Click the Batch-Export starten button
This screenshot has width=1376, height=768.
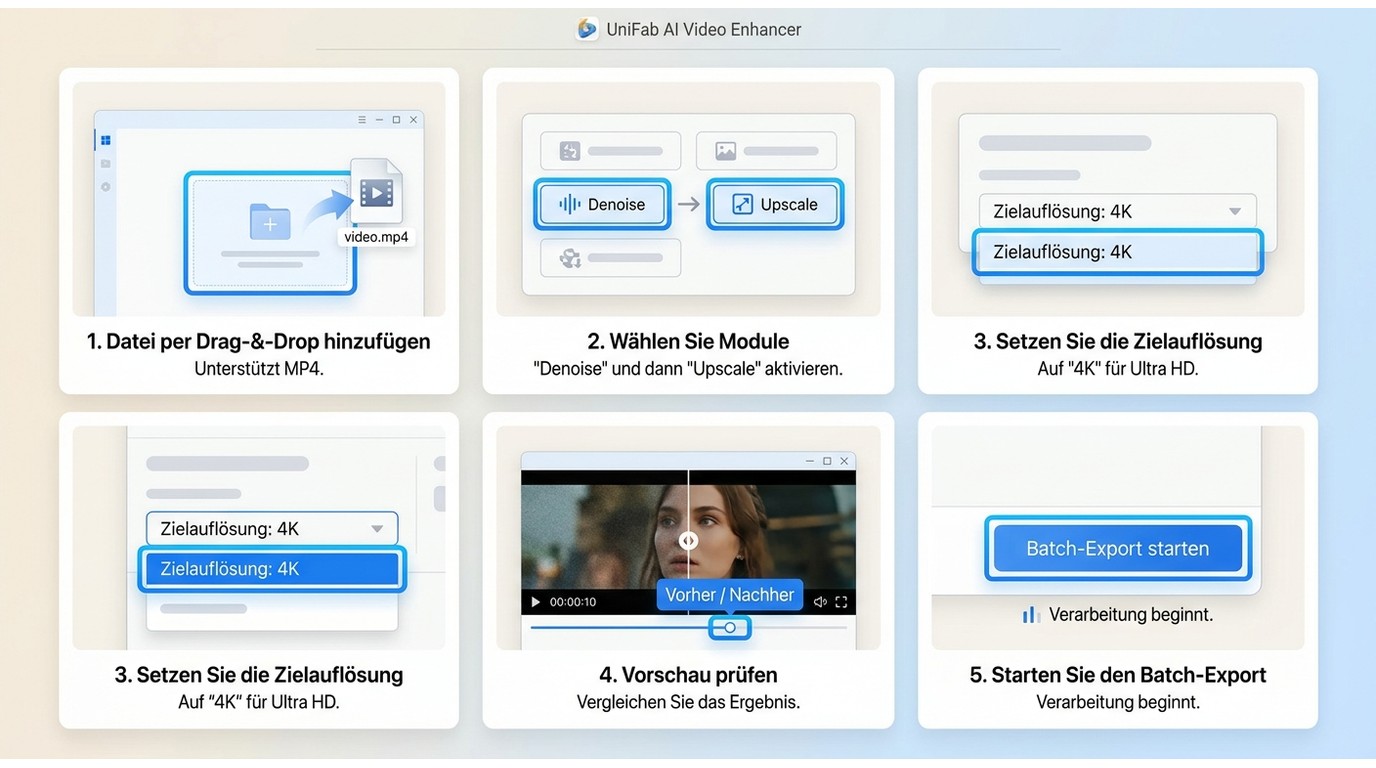tap(1118, 548)
